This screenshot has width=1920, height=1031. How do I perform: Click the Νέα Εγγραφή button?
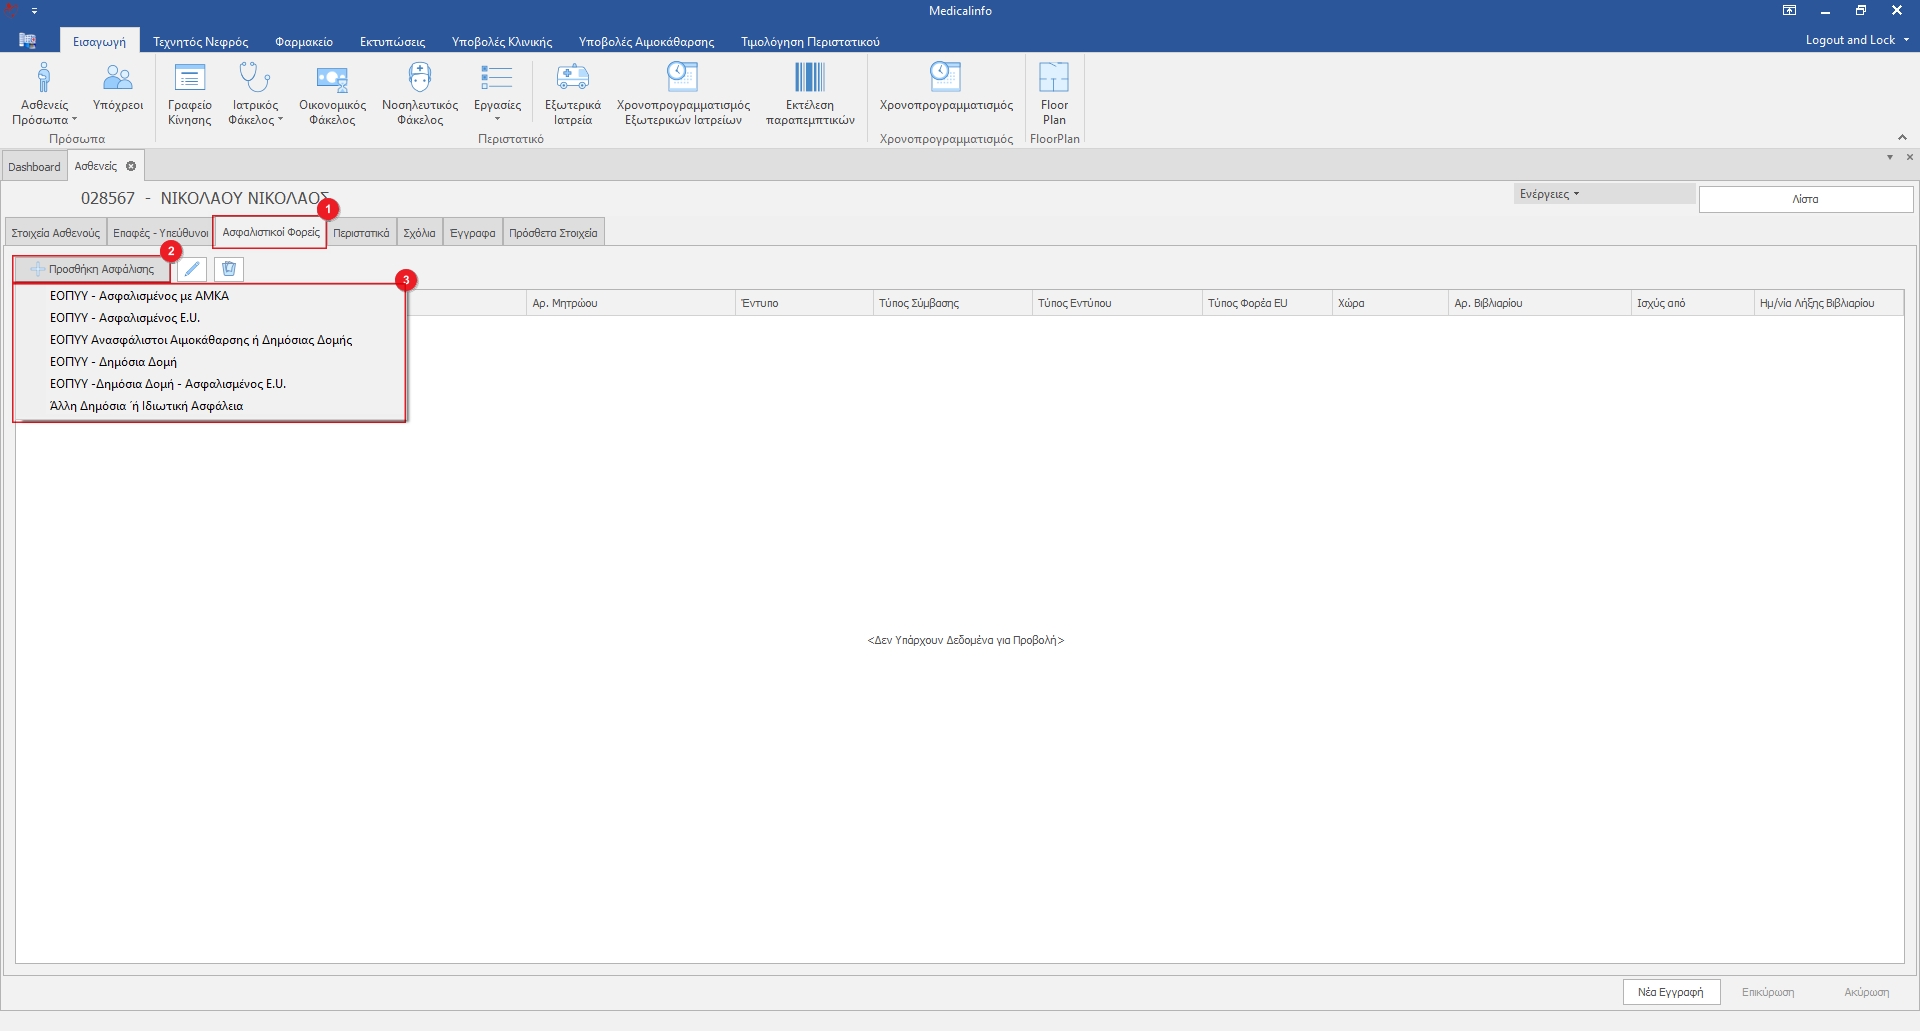tap(1670, 992)
